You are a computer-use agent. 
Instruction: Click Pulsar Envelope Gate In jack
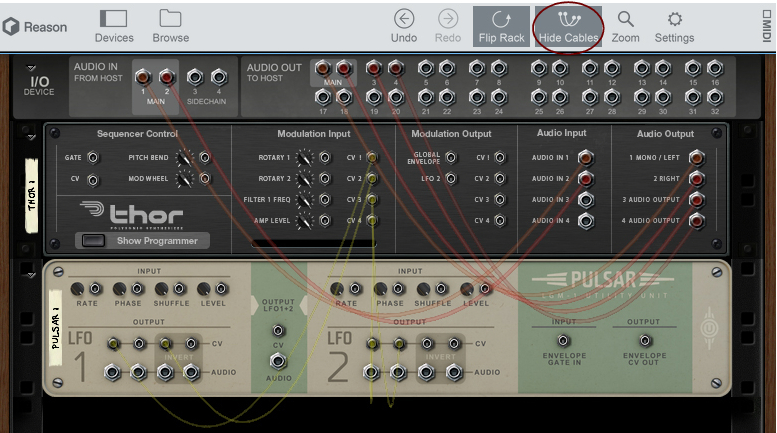click(563, 341)
